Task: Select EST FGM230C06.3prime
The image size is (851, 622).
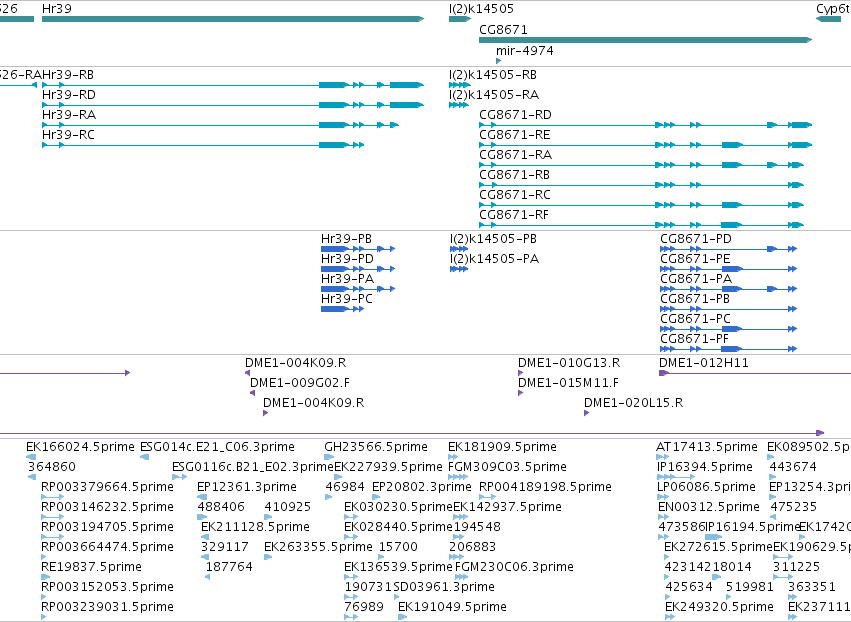Action: (x=514, y=568)
